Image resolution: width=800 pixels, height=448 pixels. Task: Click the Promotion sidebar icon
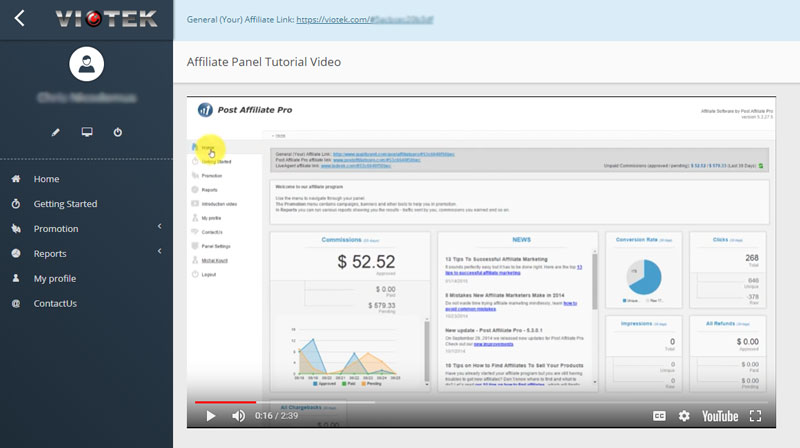(16, 229)
